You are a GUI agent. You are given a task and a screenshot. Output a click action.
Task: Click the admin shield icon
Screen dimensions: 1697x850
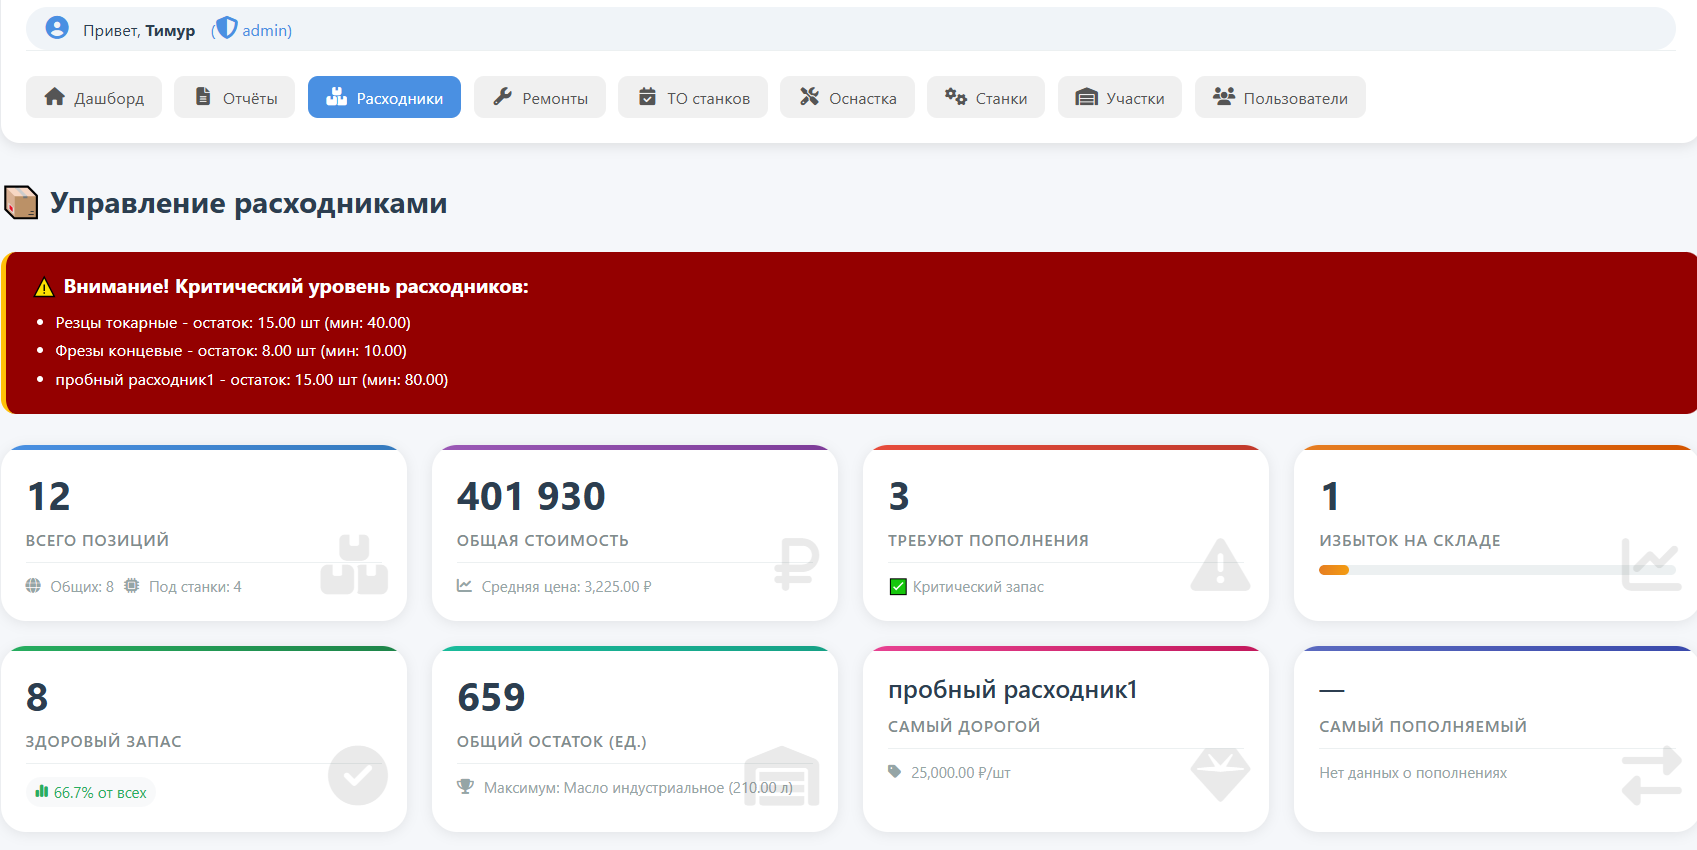point(227,28)
